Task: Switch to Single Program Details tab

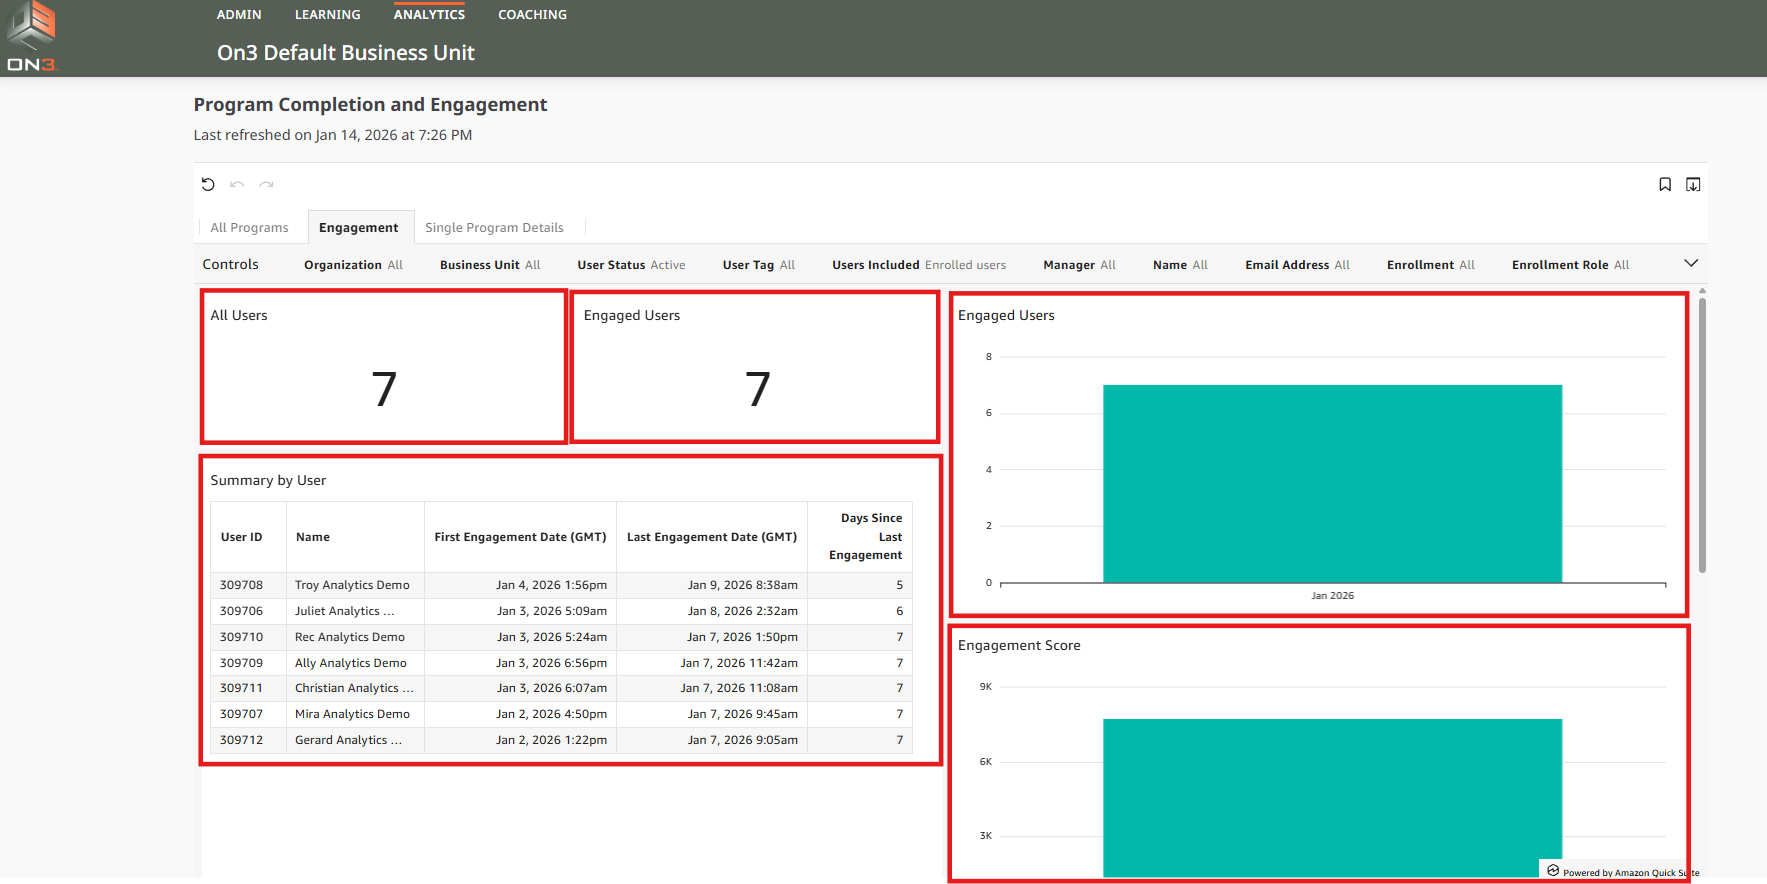Action: 494,228
